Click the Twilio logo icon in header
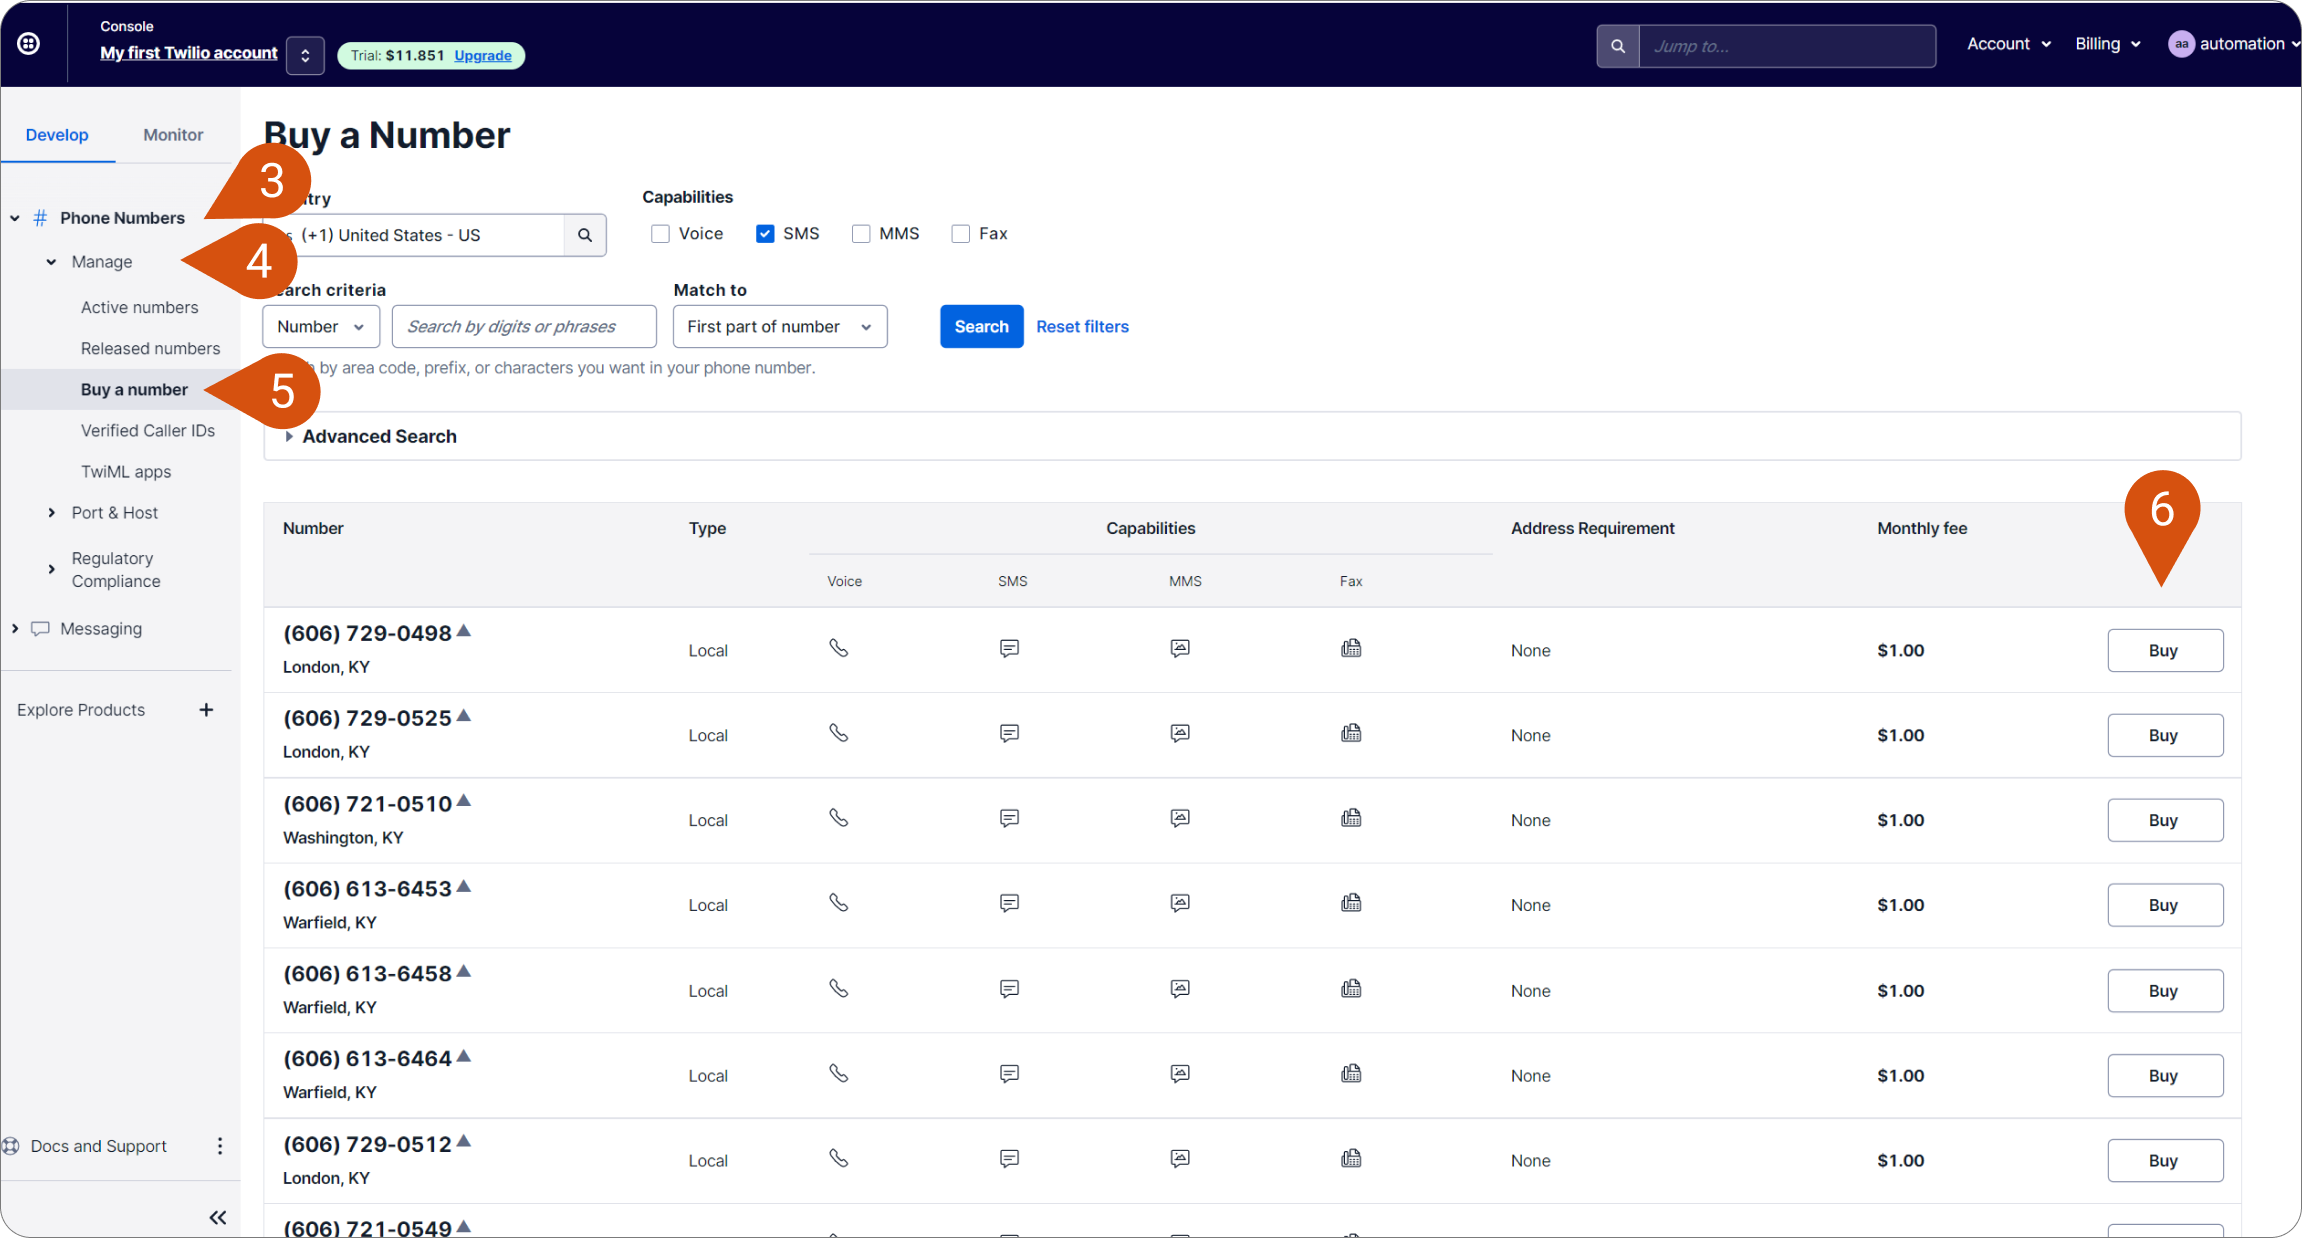 pyautogui.click(x=29, y=43)
